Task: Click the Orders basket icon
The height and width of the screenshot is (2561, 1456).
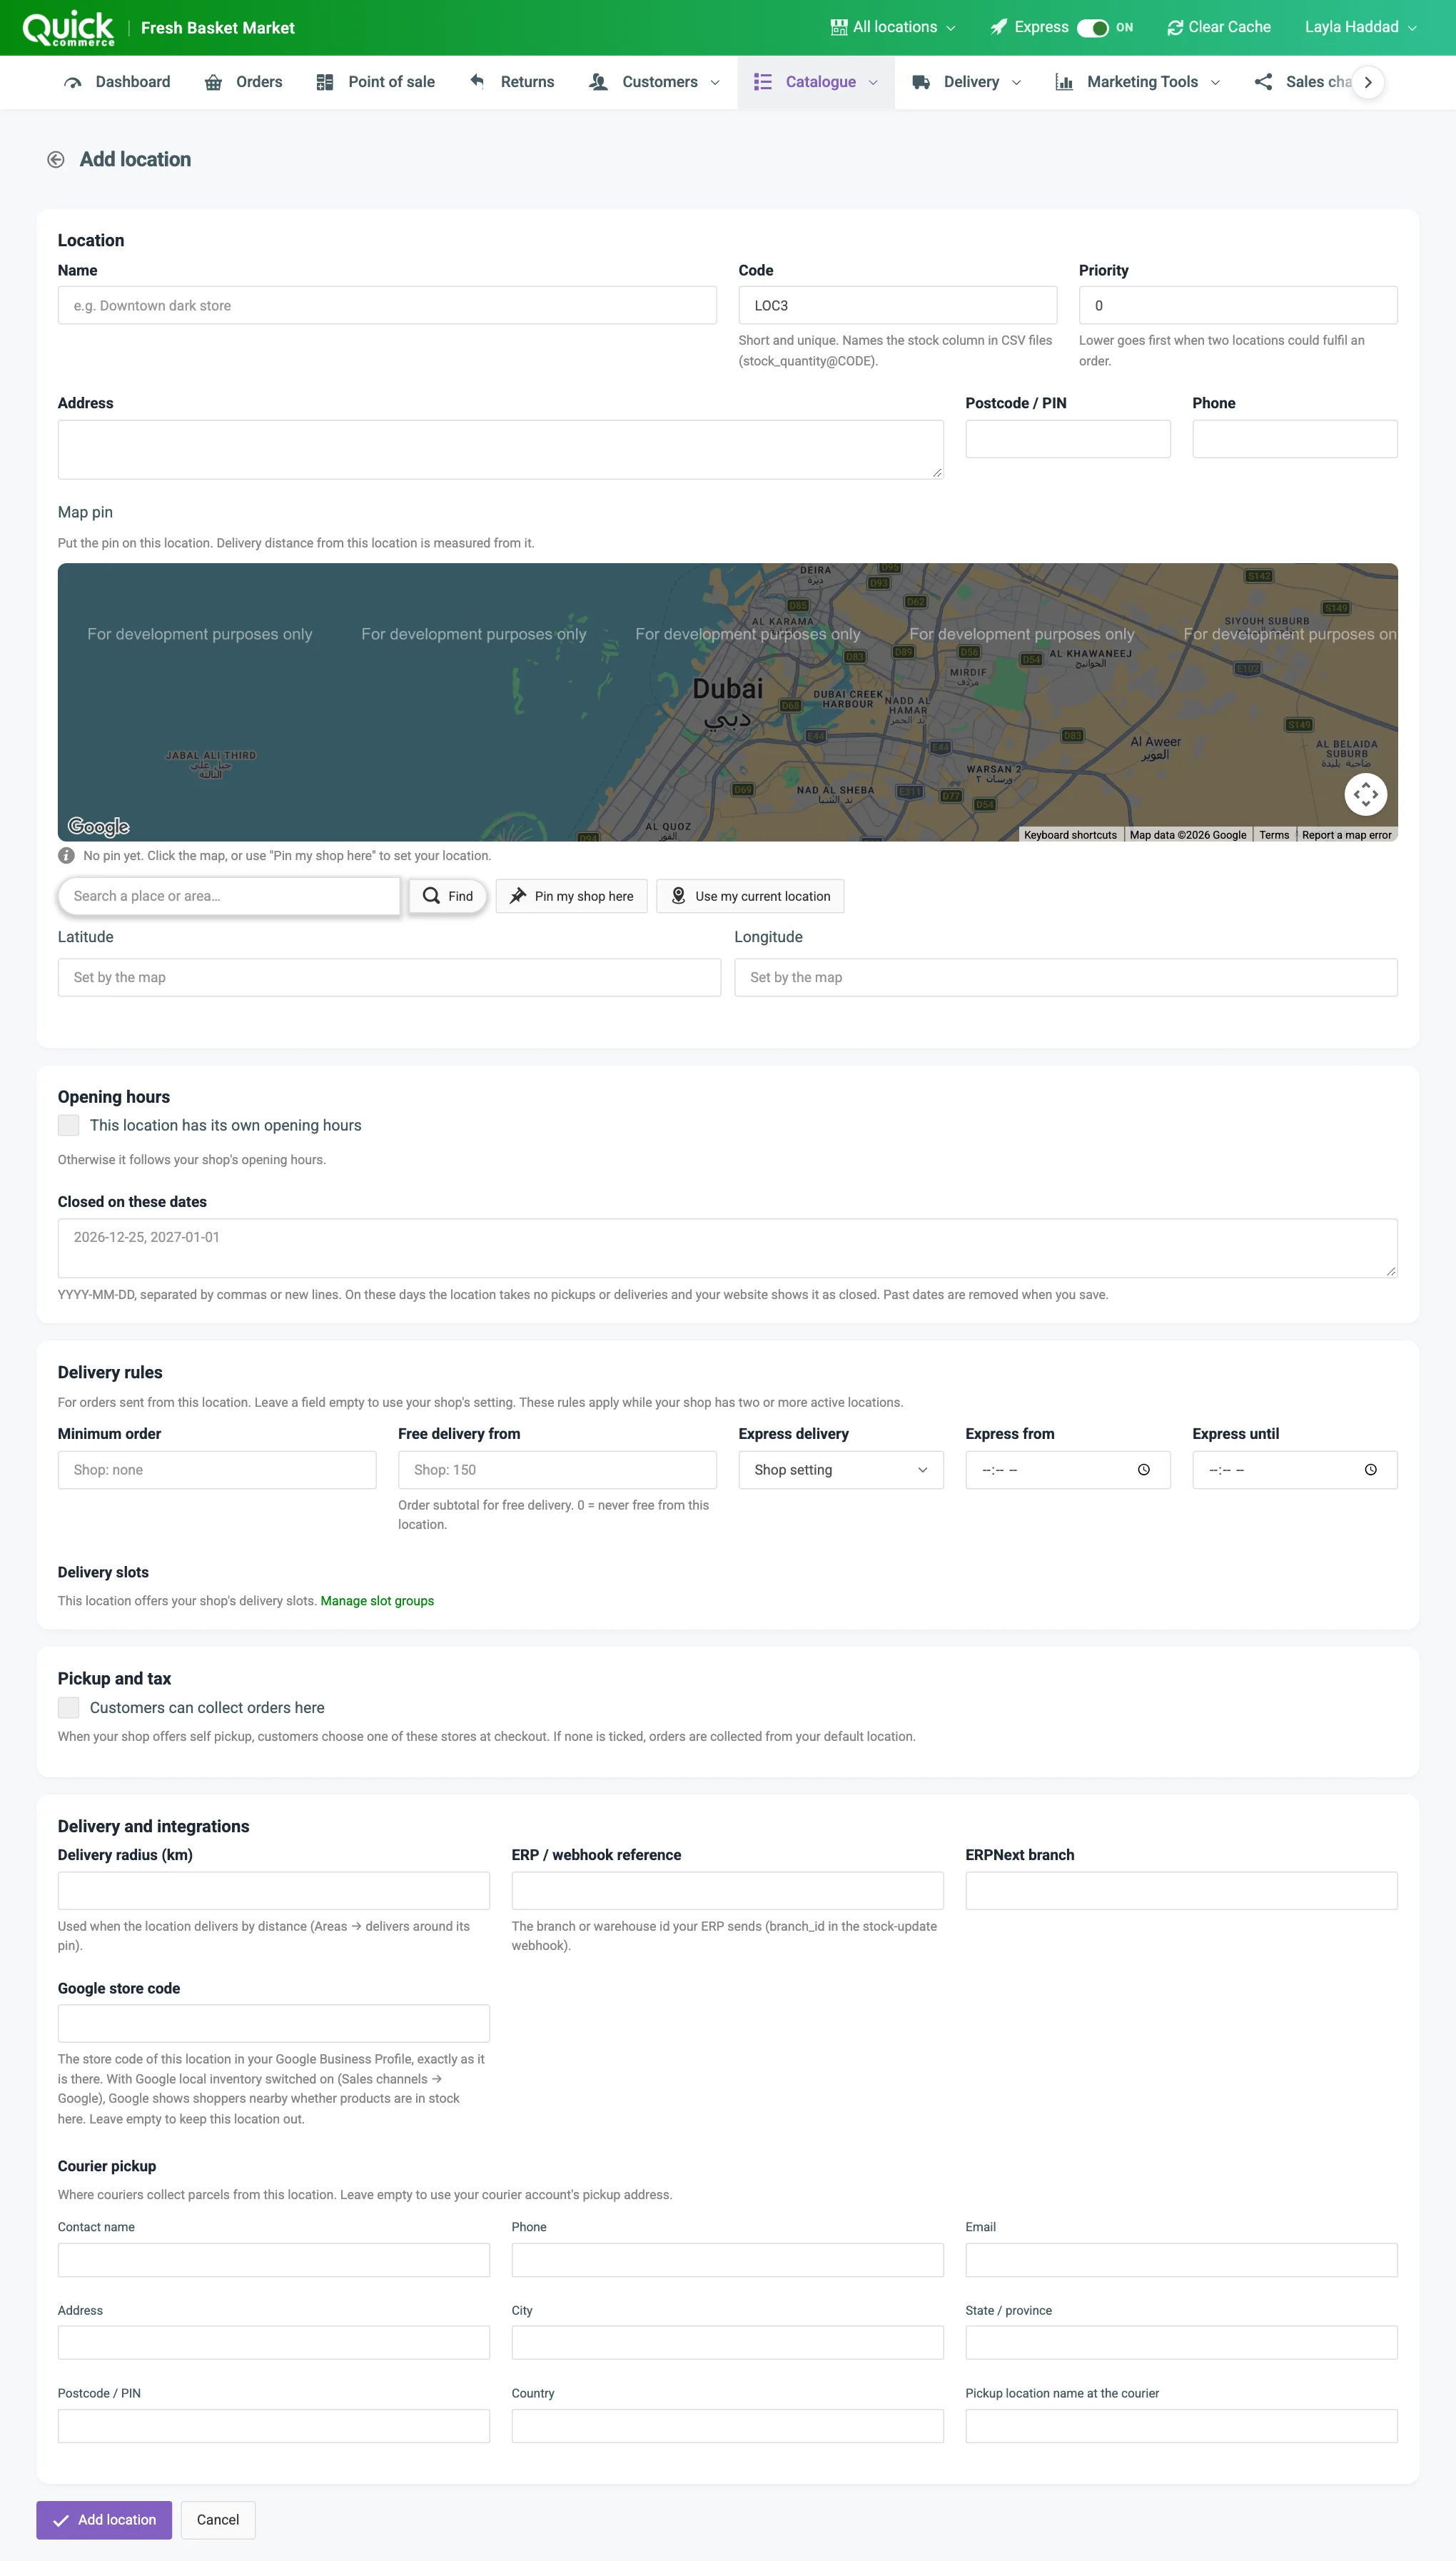Action: pos(213,82)
